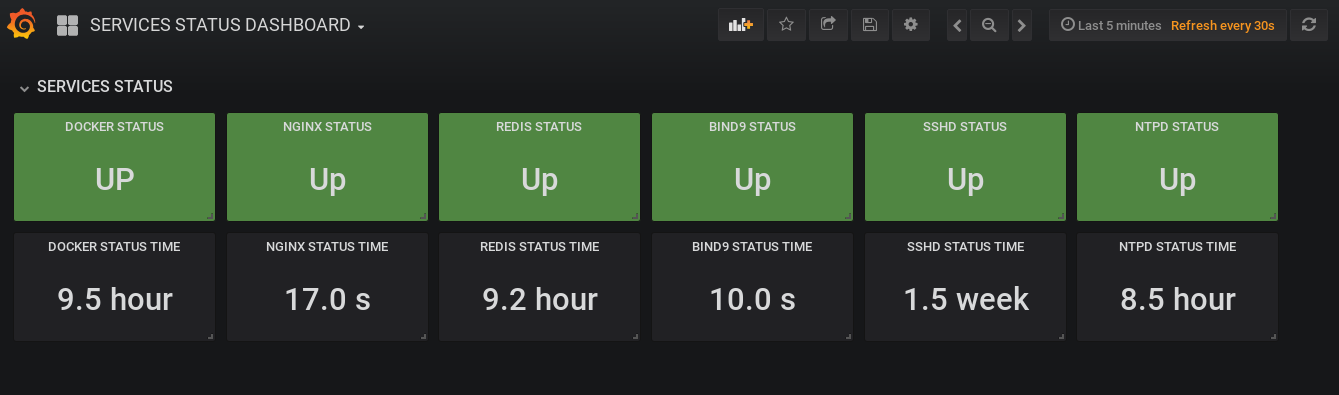This screenshot has width=1339, height=395.
Task: Open the Services Status Dashboard dropdown
Action: click(227, 26)
